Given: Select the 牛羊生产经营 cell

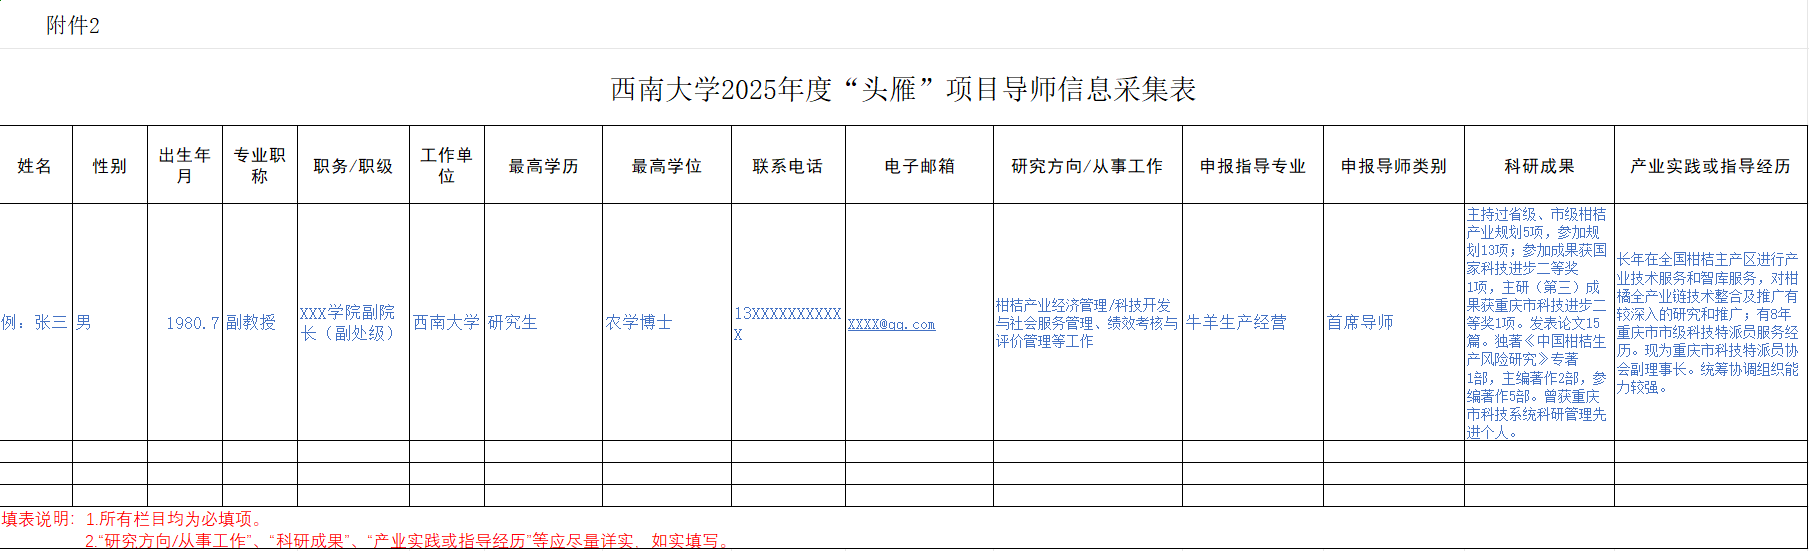Looking at the screenshot, I should pos(1237,323).
